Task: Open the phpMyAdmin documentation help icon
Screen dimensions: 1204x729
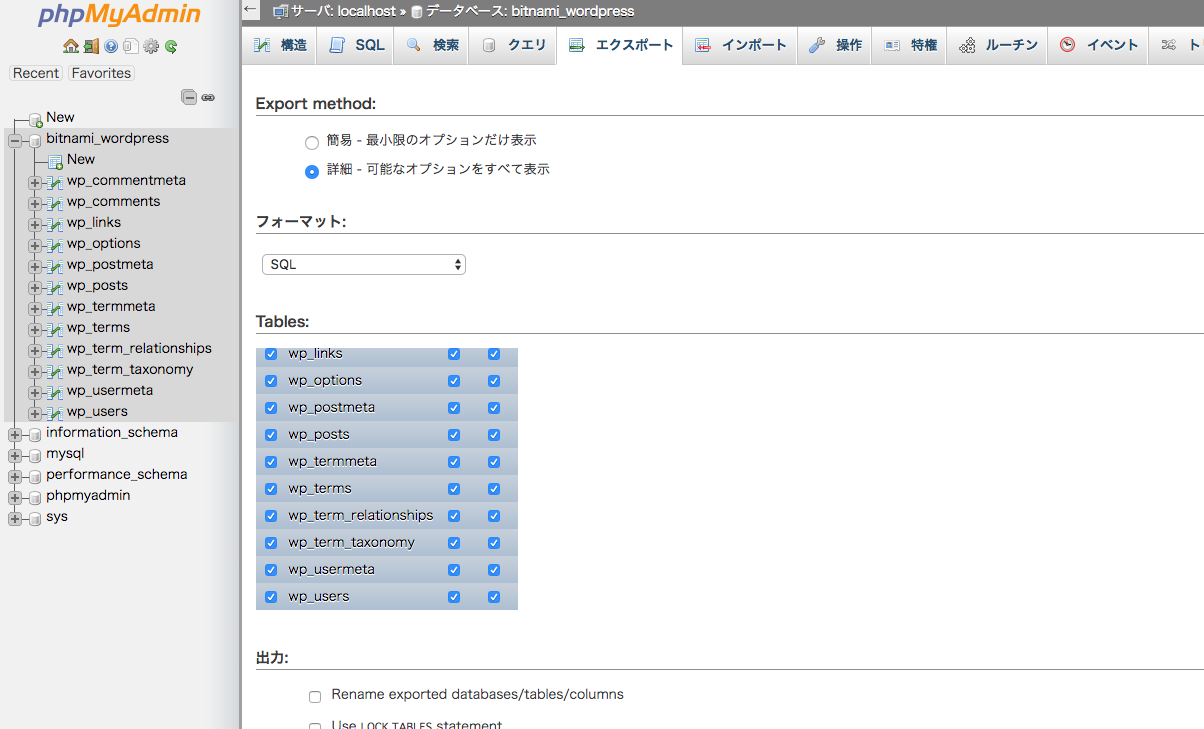Action: pyautogui.click(x=111, y=46)
